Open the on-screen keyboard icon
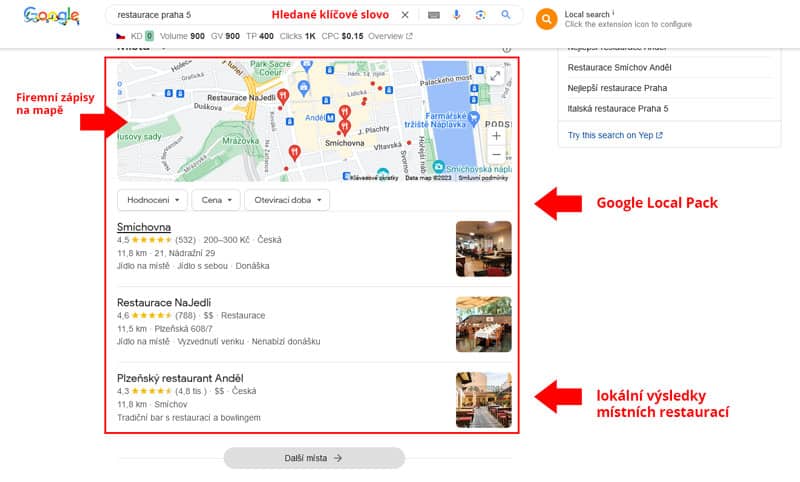Image resolution: width=800 pixels, height=482 pixels. [434, 15]
